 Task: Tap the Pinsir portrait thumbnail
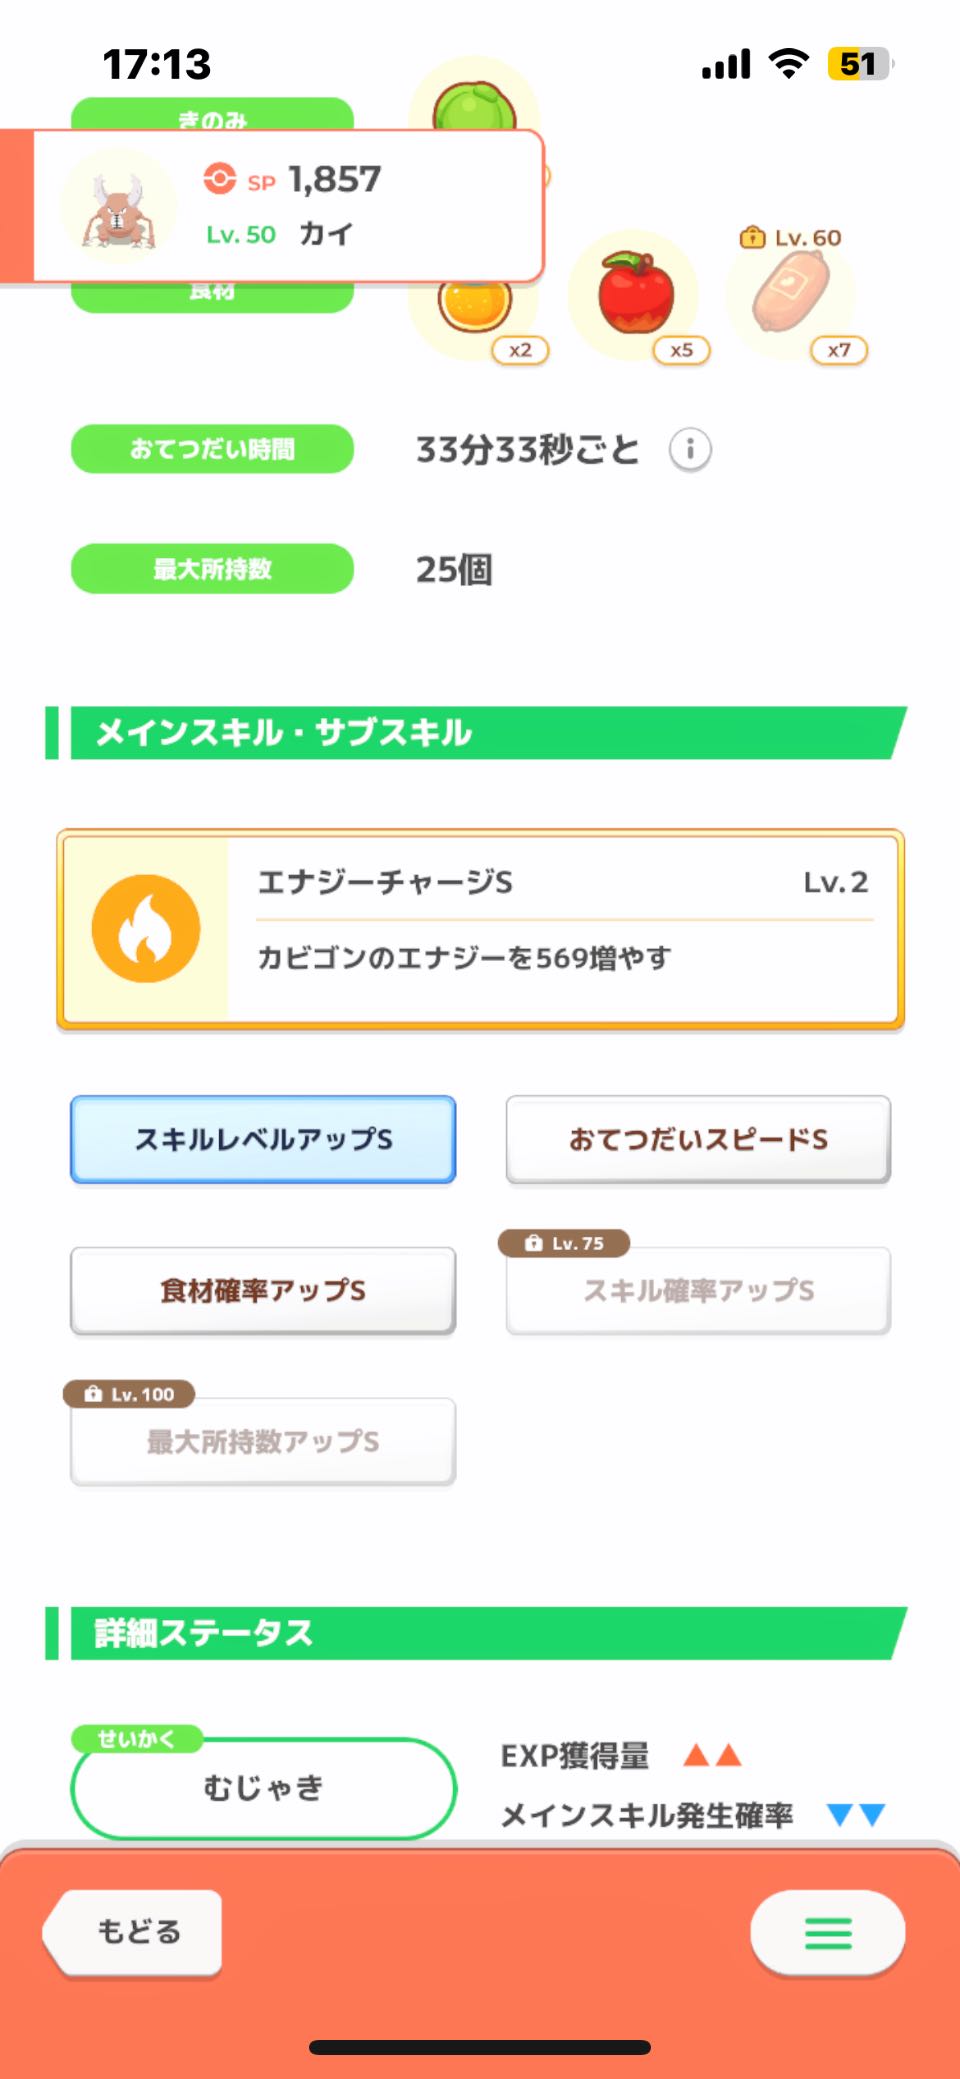coord(120,207)
